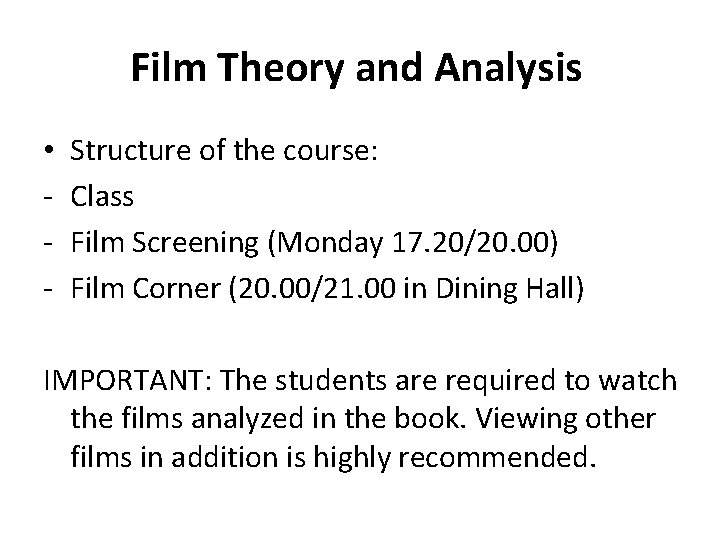Click the Film Screening line
The image size is (720, 540).
(314, 242)
